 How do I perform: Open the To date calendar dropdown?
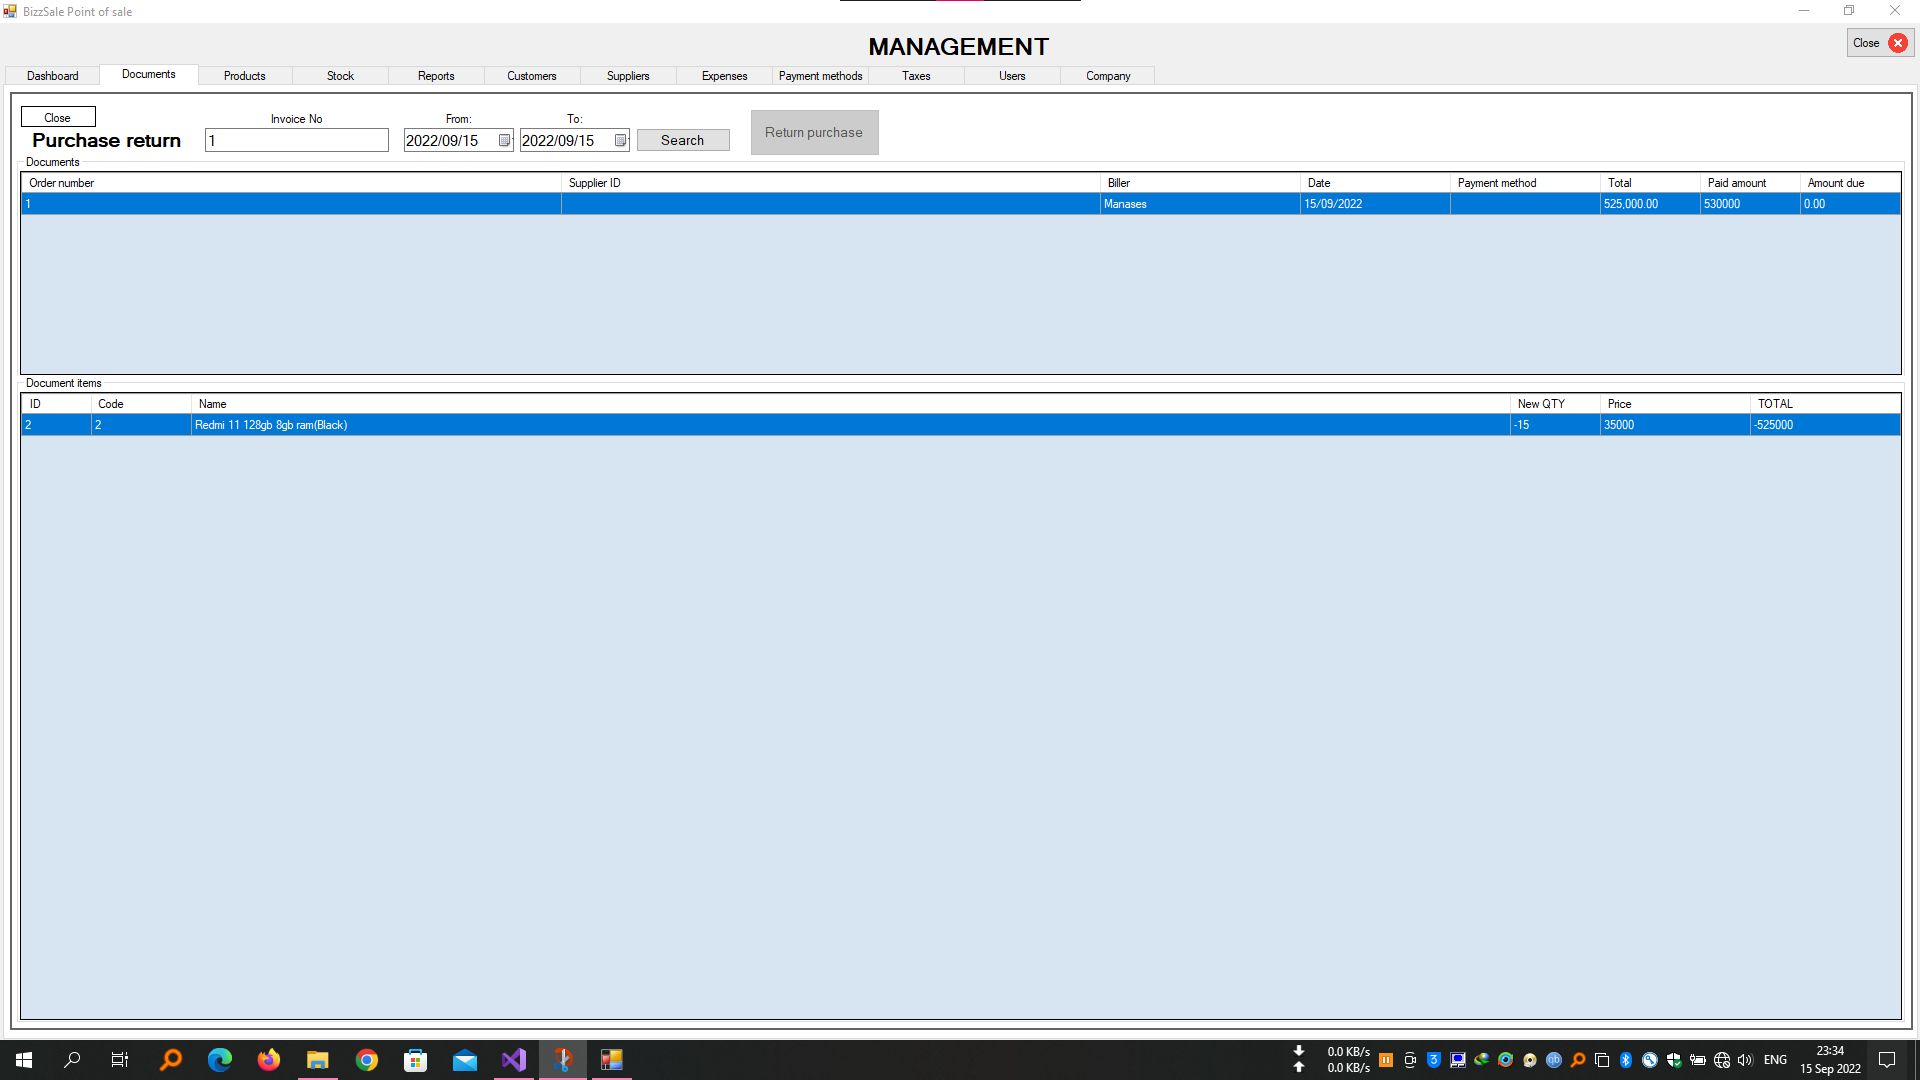(x=620, y=141)
